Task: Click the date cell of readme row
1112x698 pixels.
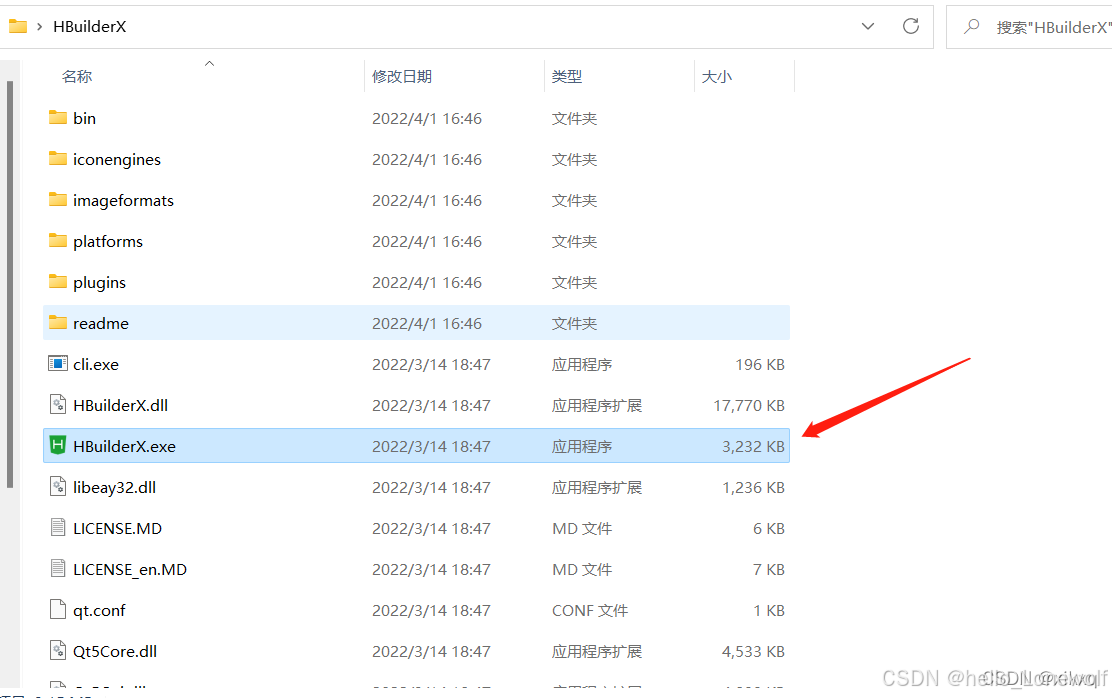Action: [x=427, y=323]
